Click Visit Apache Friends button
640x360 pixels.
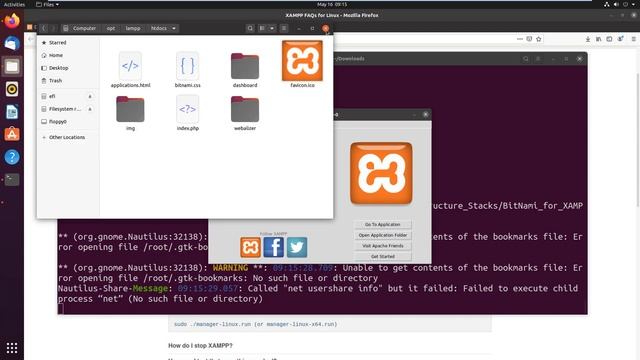pos(382,246)
